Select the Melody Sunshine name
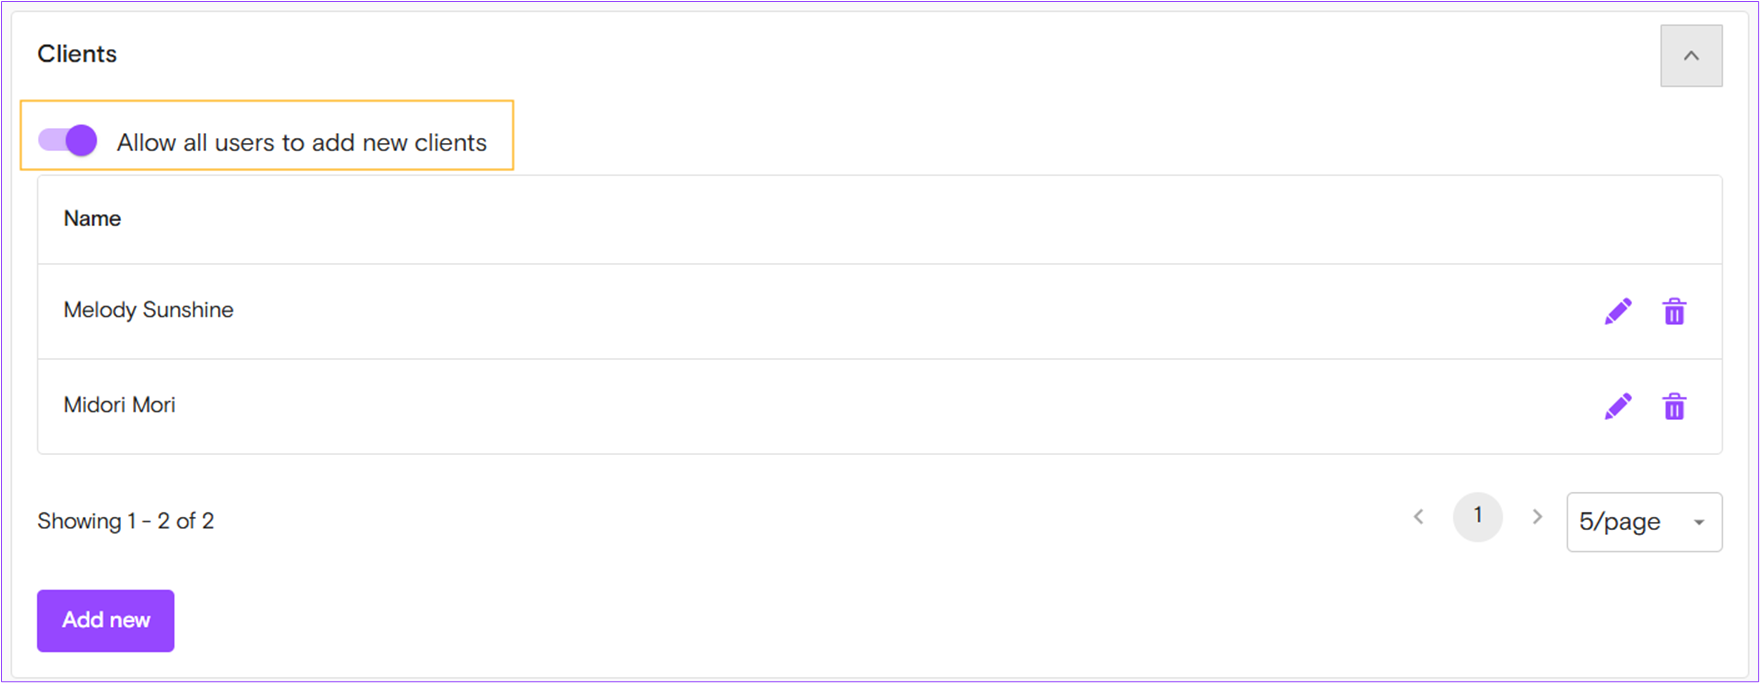The width and height of the screenshot is (1760, 683). coord(149,310)
